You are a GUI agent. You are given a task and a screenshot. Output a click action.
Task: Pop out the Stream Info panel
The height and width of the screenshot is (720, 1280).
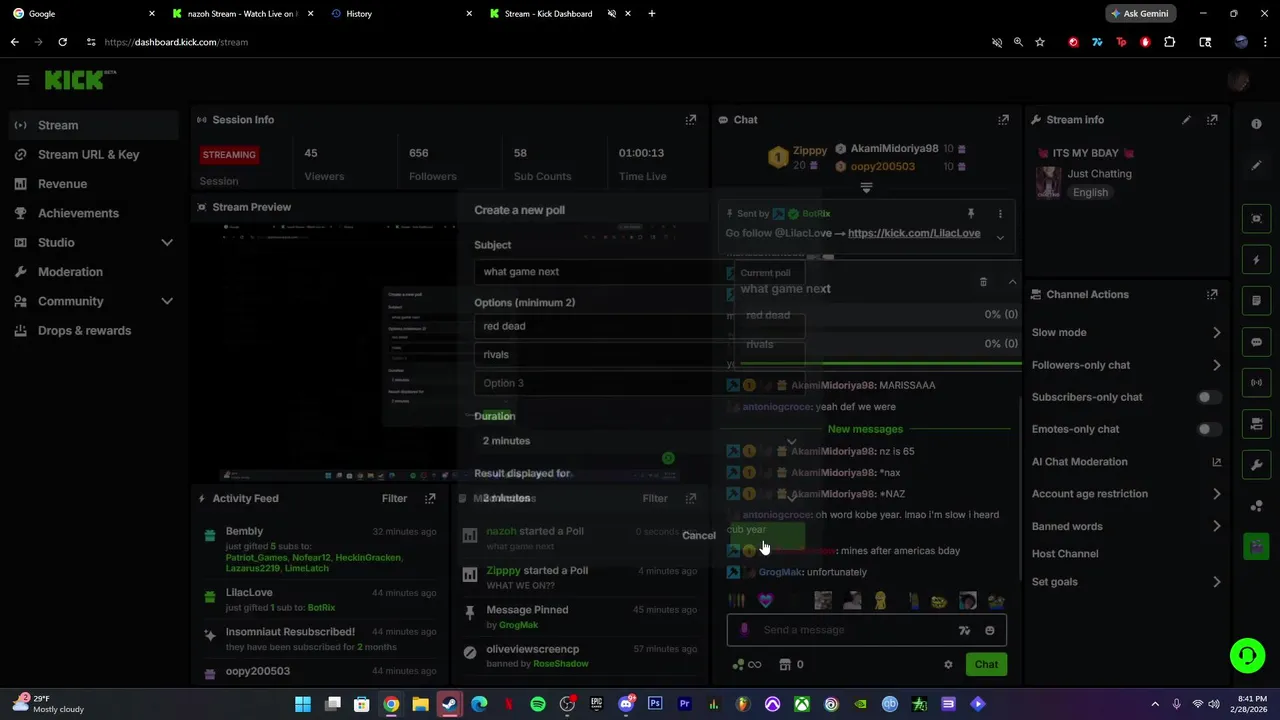point(1212,120)
